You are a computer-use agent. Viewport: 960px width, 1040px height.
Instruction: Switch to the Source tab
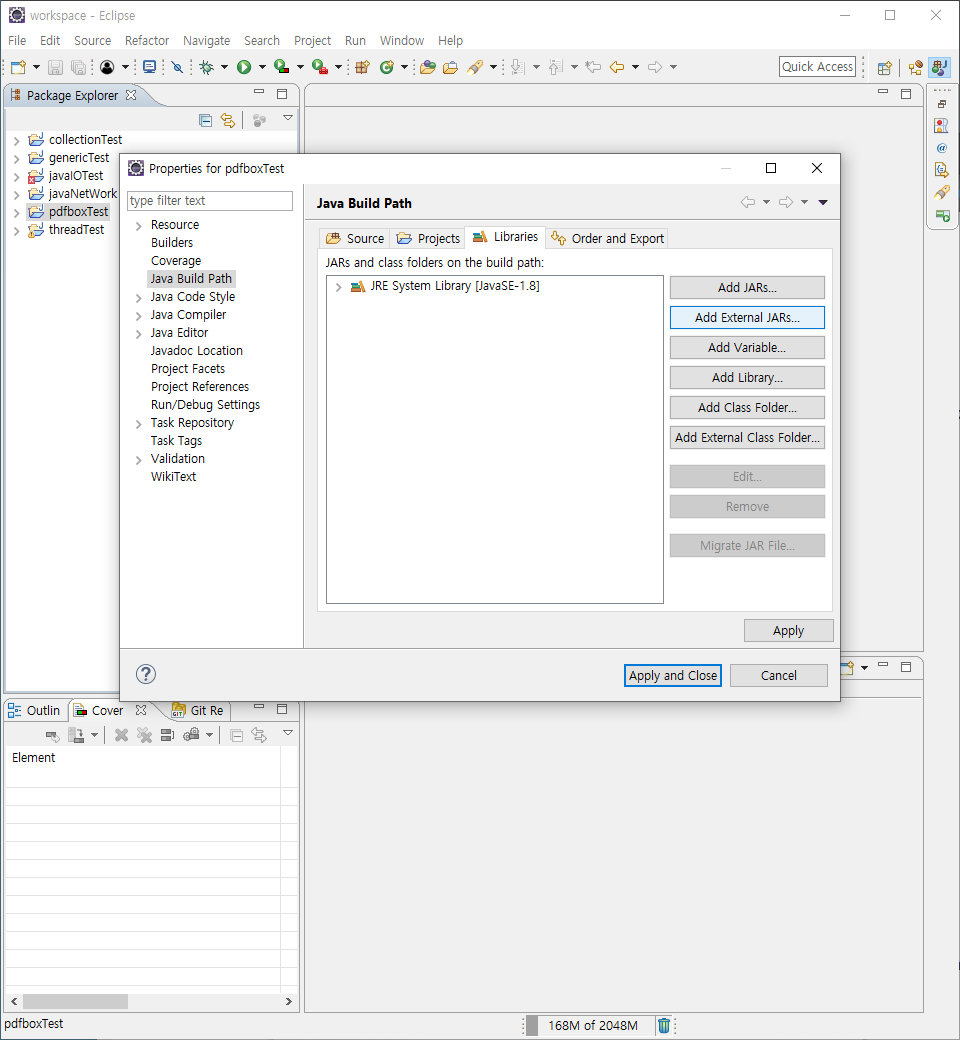355,238
